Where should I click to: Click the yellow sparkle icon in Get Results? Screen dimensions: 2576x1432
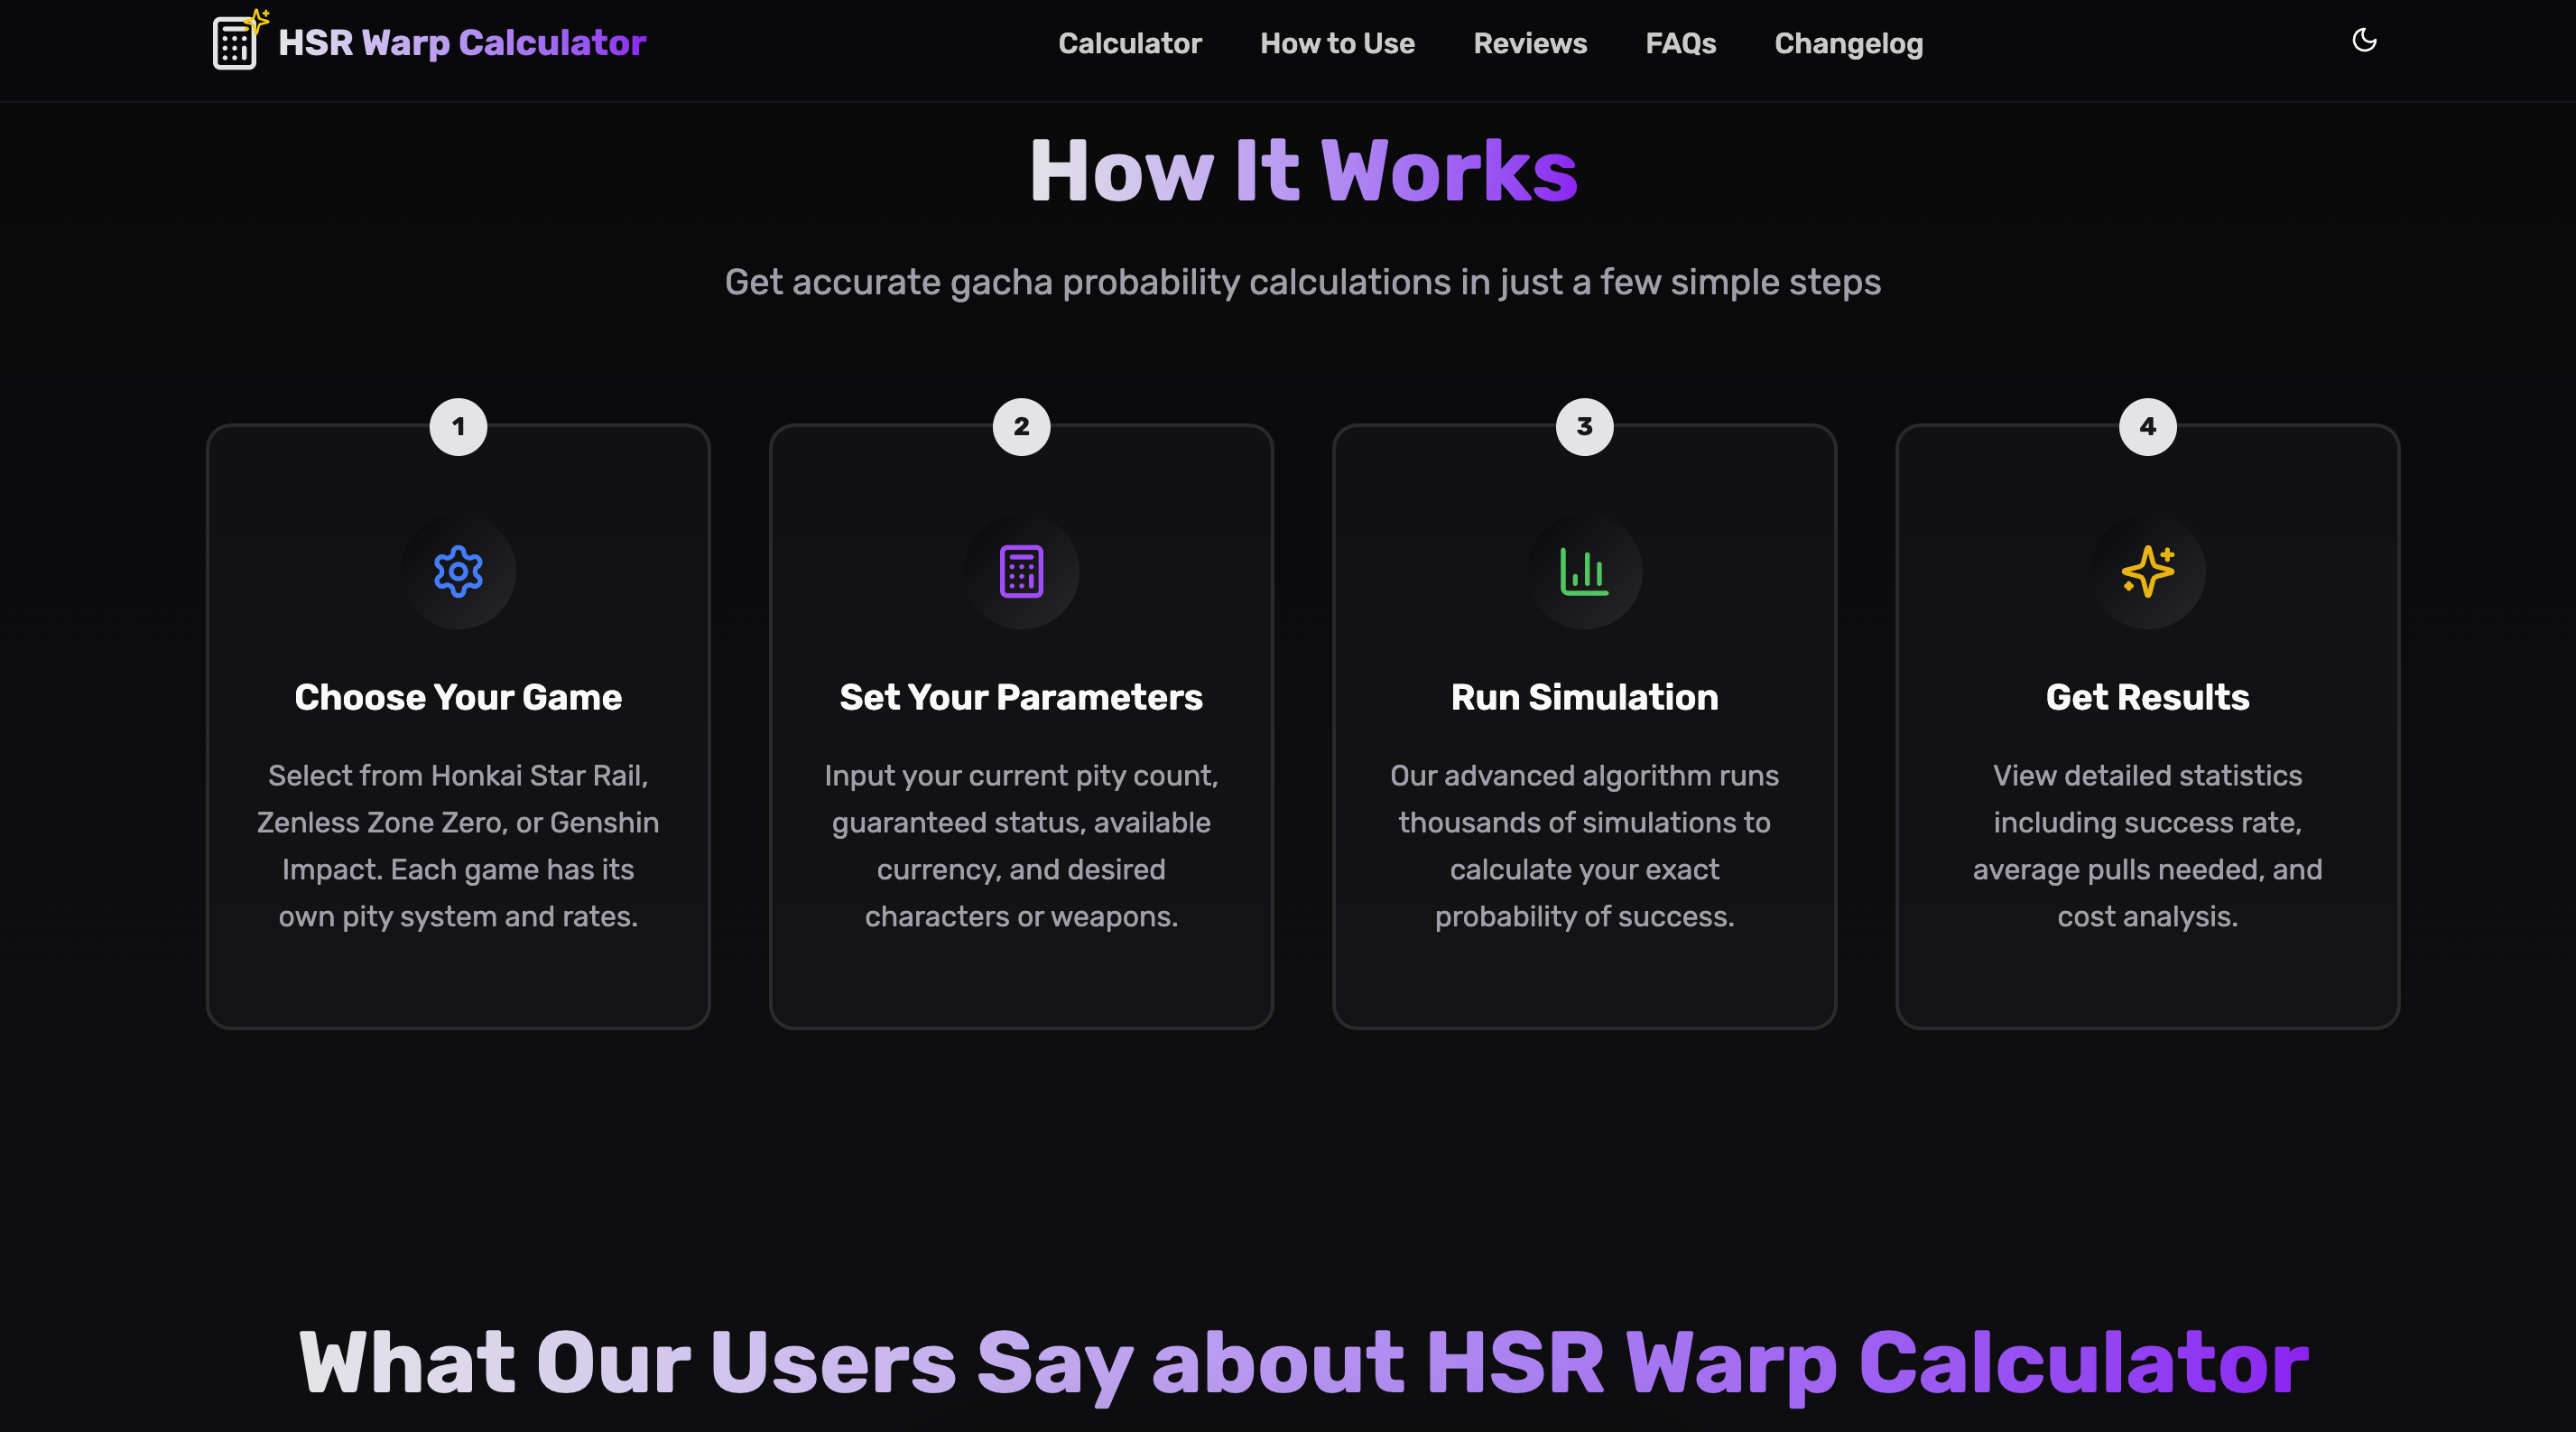[x=2148, y=571]
